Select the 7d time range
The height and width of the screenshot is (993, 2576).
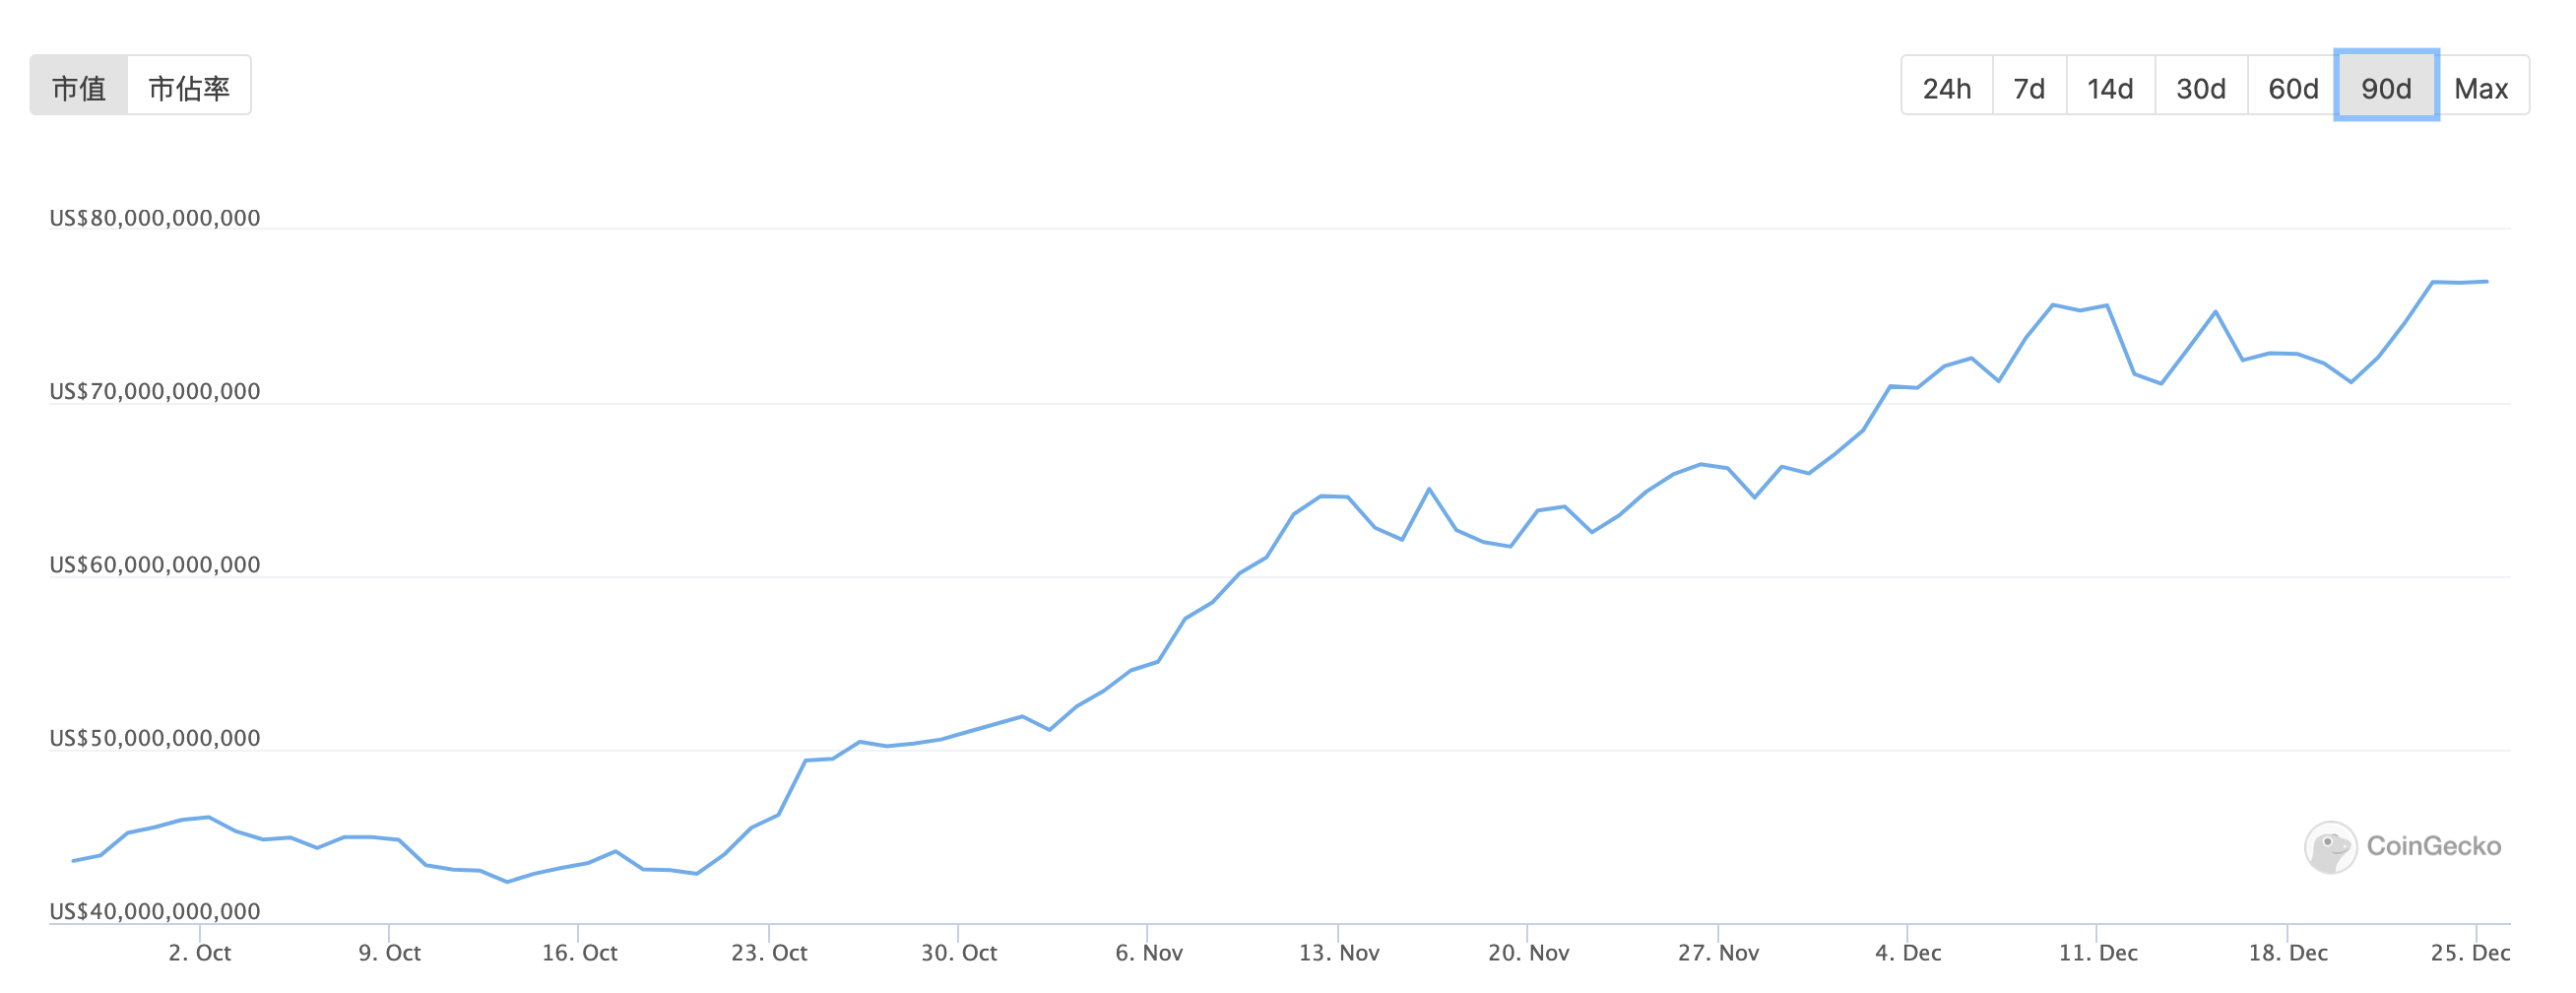click(2028, 88)
